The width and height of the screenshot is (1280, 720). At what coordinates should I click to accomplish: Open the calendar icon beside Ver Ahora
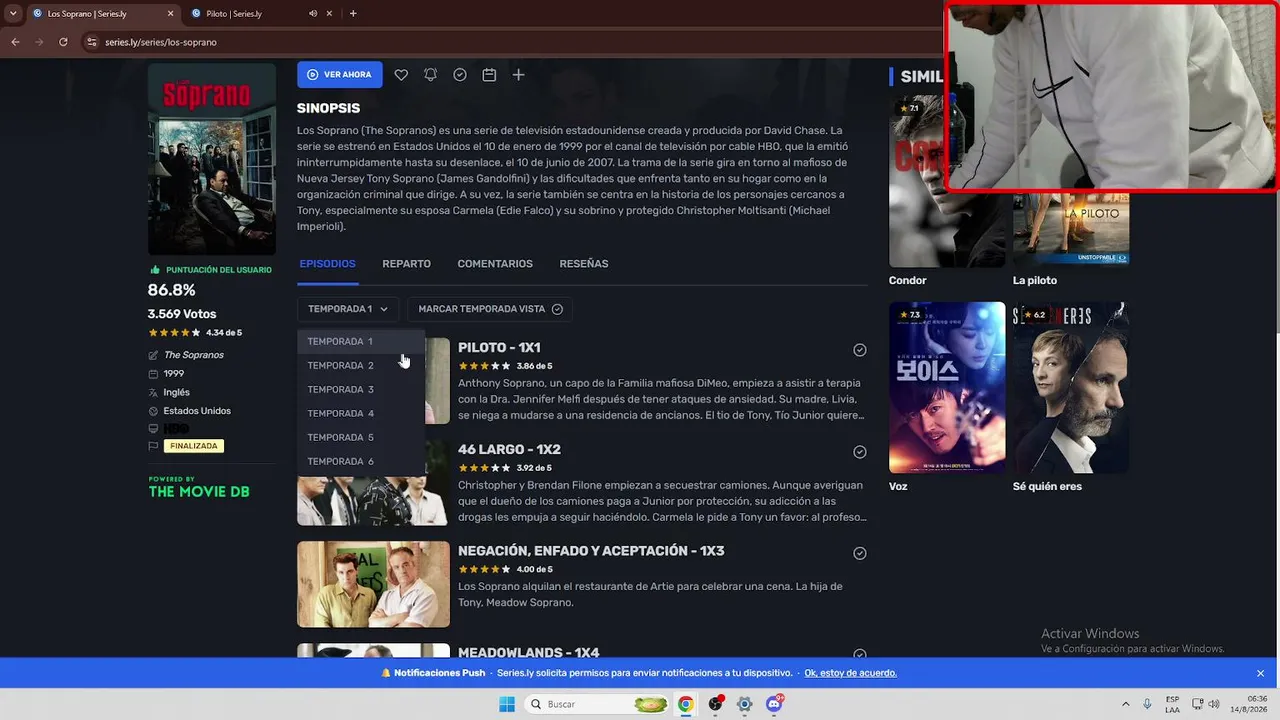click(x=489, y=75)
